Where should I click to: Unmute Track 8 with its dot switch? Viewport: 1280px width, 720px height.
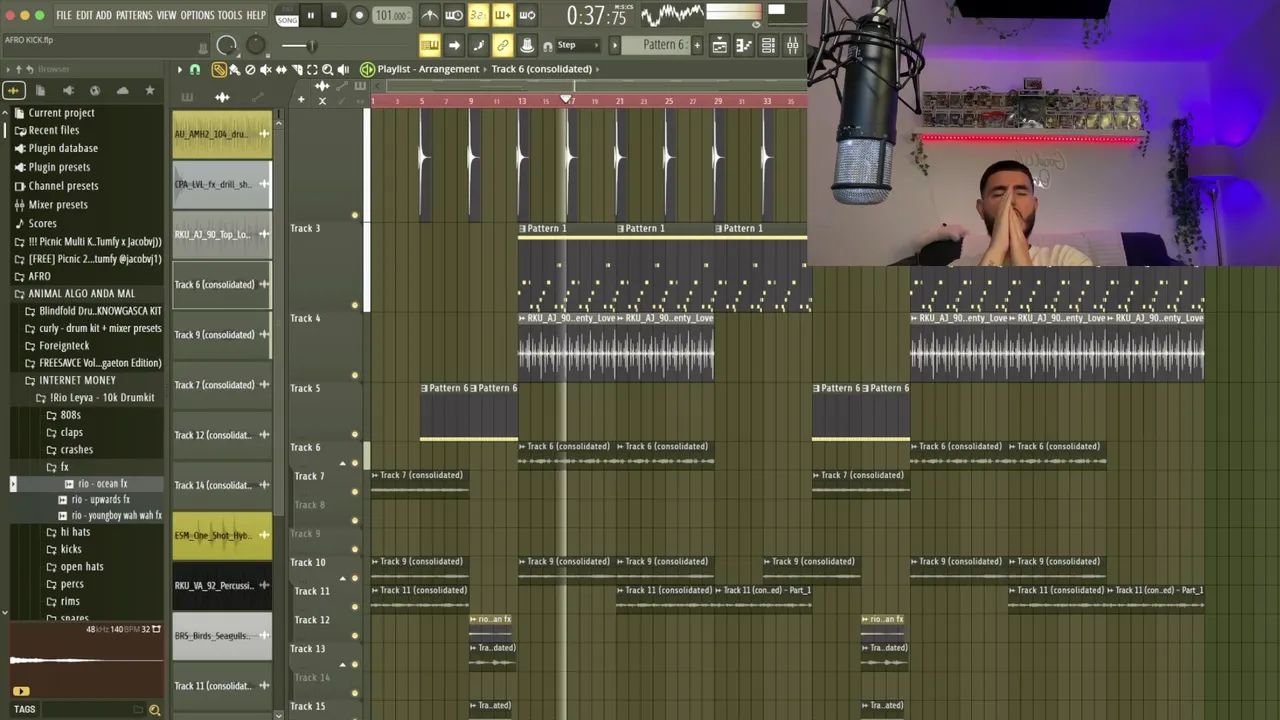click(354, 519)
